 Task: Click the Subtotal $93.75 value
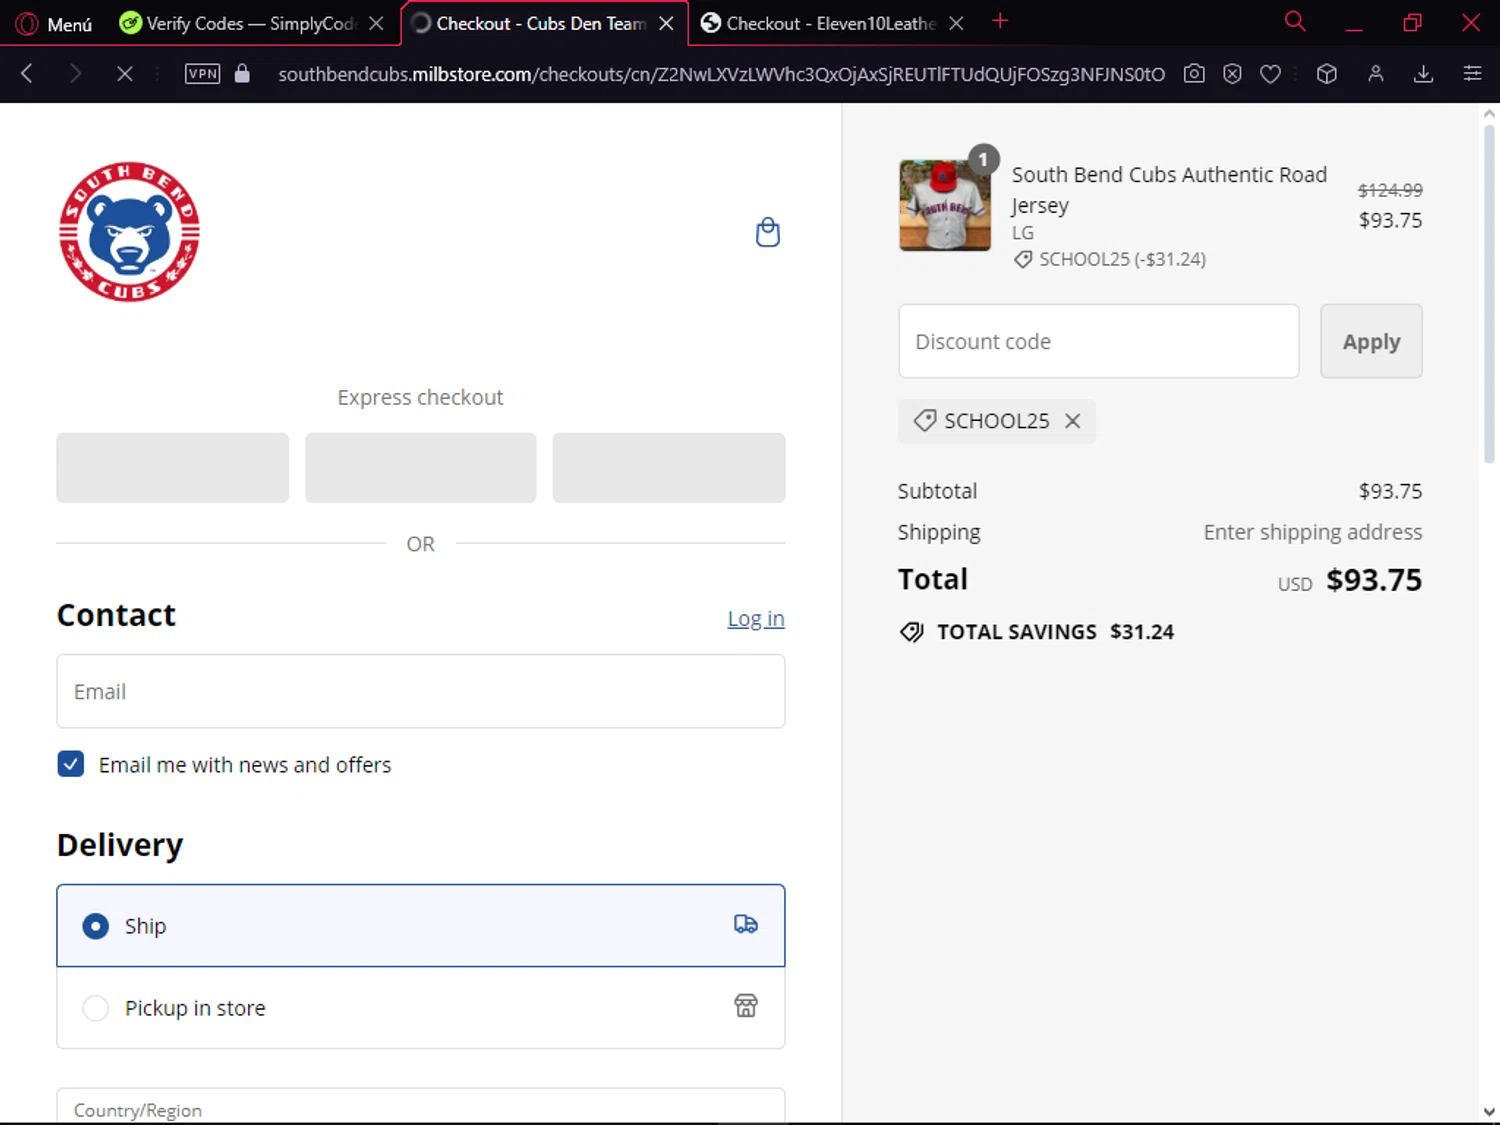pos(1390,491)
